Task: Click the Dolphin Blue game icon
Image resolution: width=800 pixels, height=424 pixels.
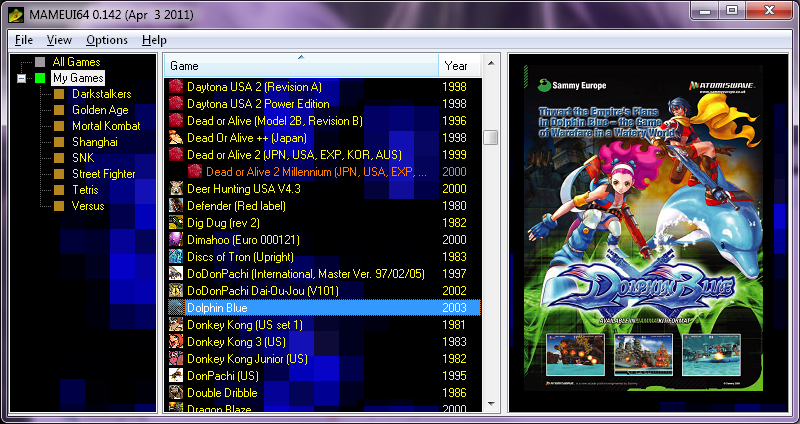Action: click(176, 308)
